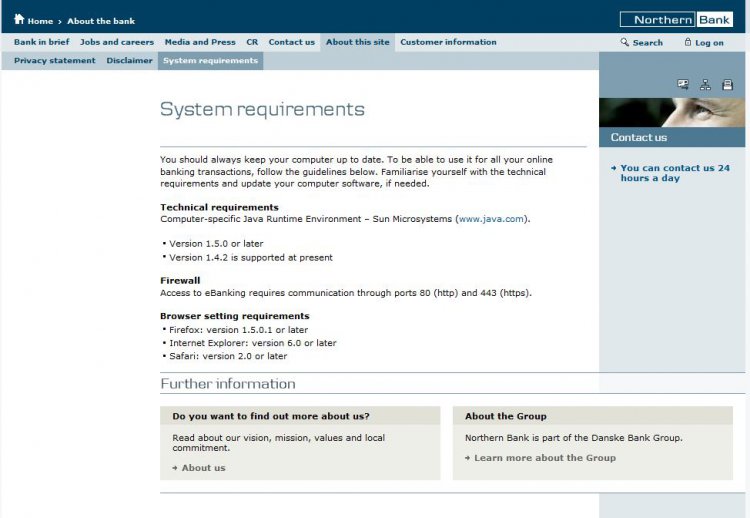This screenshot has width=750, height=518.
Task: Select System requirements tab
Action: pyautogui.click(x=210, y=61)
